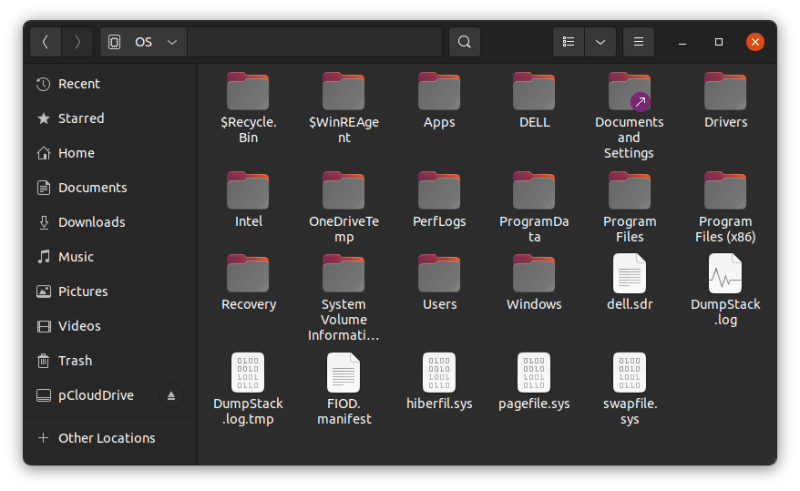Screen dimensions: 800x491
Task: Go to Home in the sidebar
Action: click(x=110, y=153)
